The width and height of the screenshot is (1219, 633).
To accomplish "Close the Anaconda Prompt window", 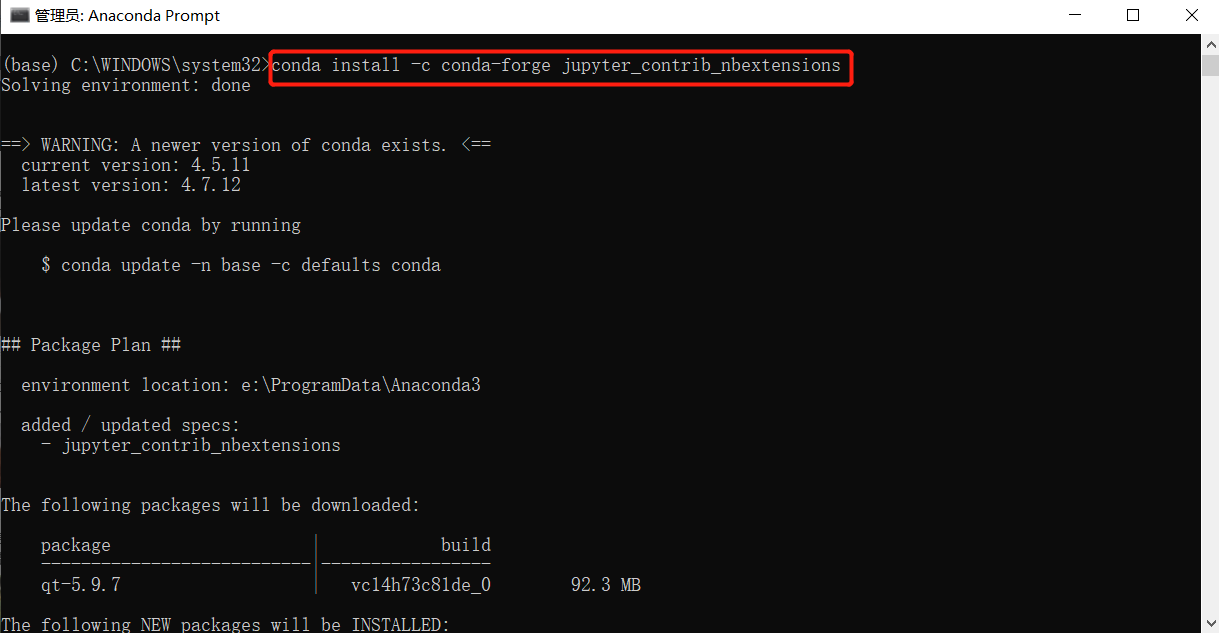I will pos(1190,15).
